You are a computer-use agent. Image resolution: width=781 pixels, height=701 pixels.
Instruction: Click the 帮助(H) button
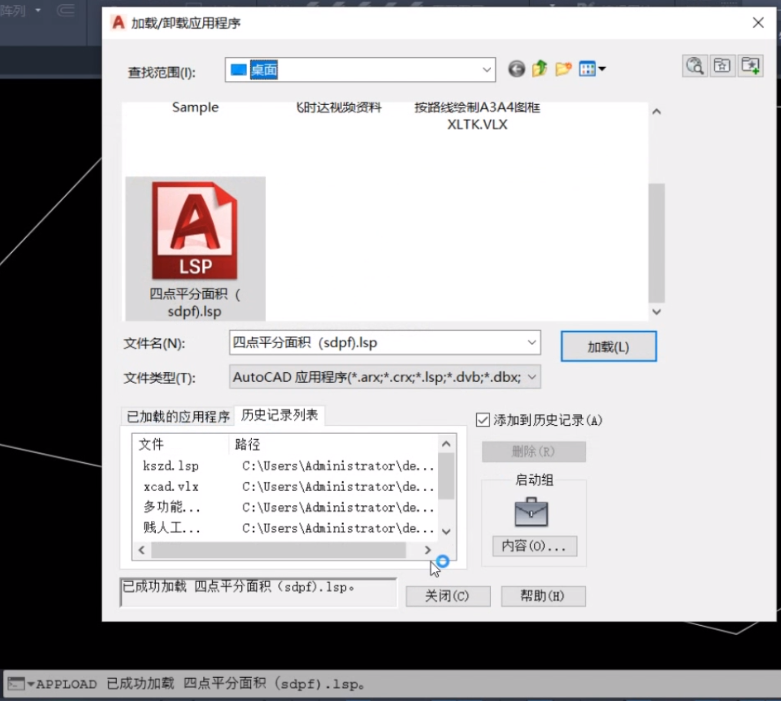(543, 596)
